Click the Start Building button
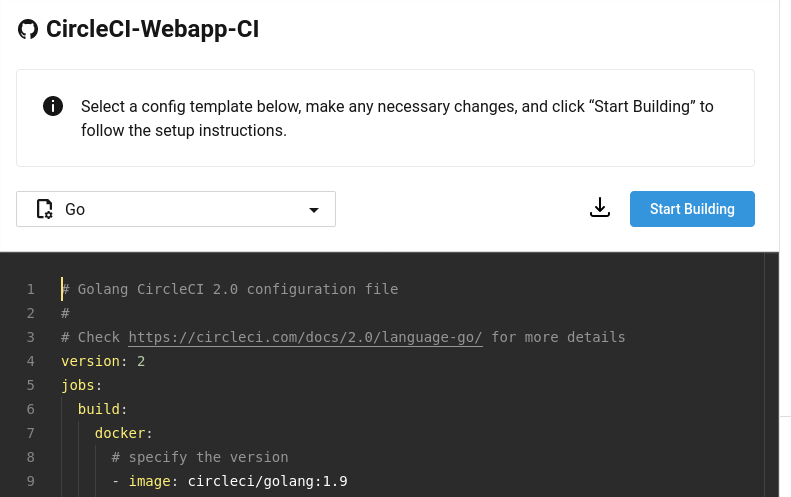The image size is (791, 497). tap(692, 209)
